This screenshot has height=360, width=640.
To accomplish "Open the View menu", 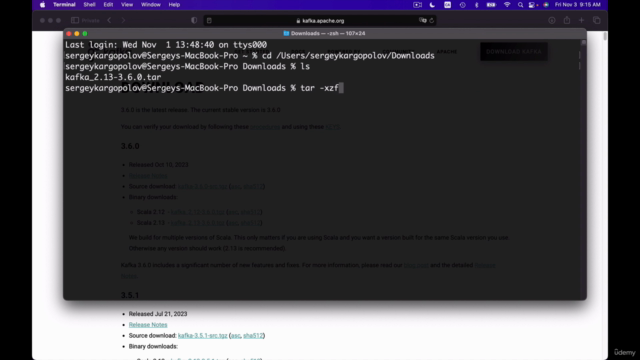I will click(127, 5).
